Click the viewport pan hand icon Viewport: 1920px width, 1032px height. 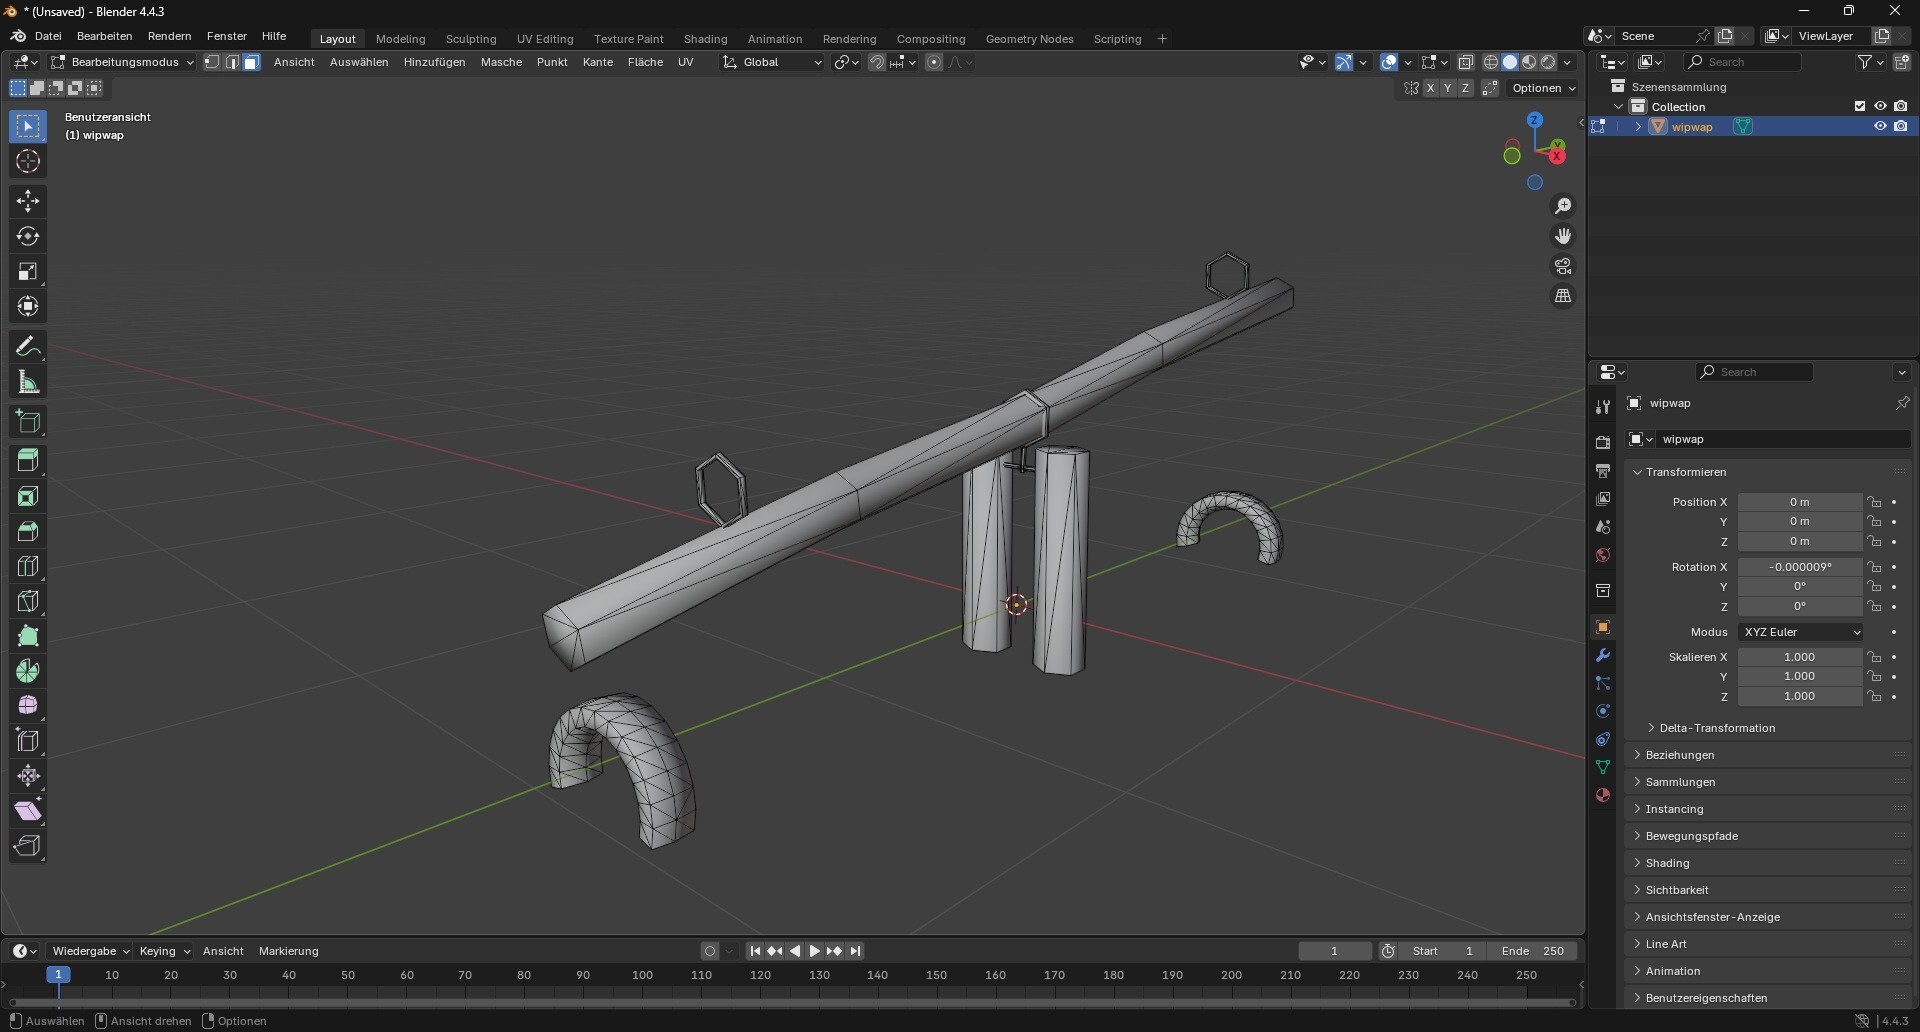coord(1564,237)
